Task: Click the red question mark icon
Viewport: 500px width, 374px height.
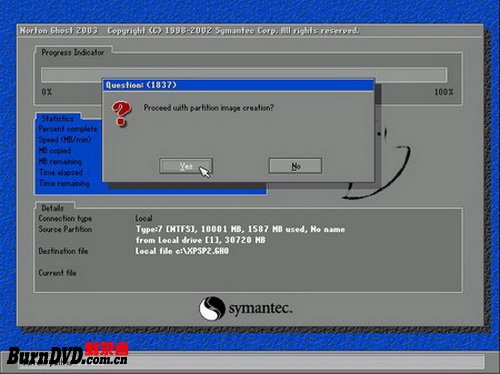Action: point(121,114)
